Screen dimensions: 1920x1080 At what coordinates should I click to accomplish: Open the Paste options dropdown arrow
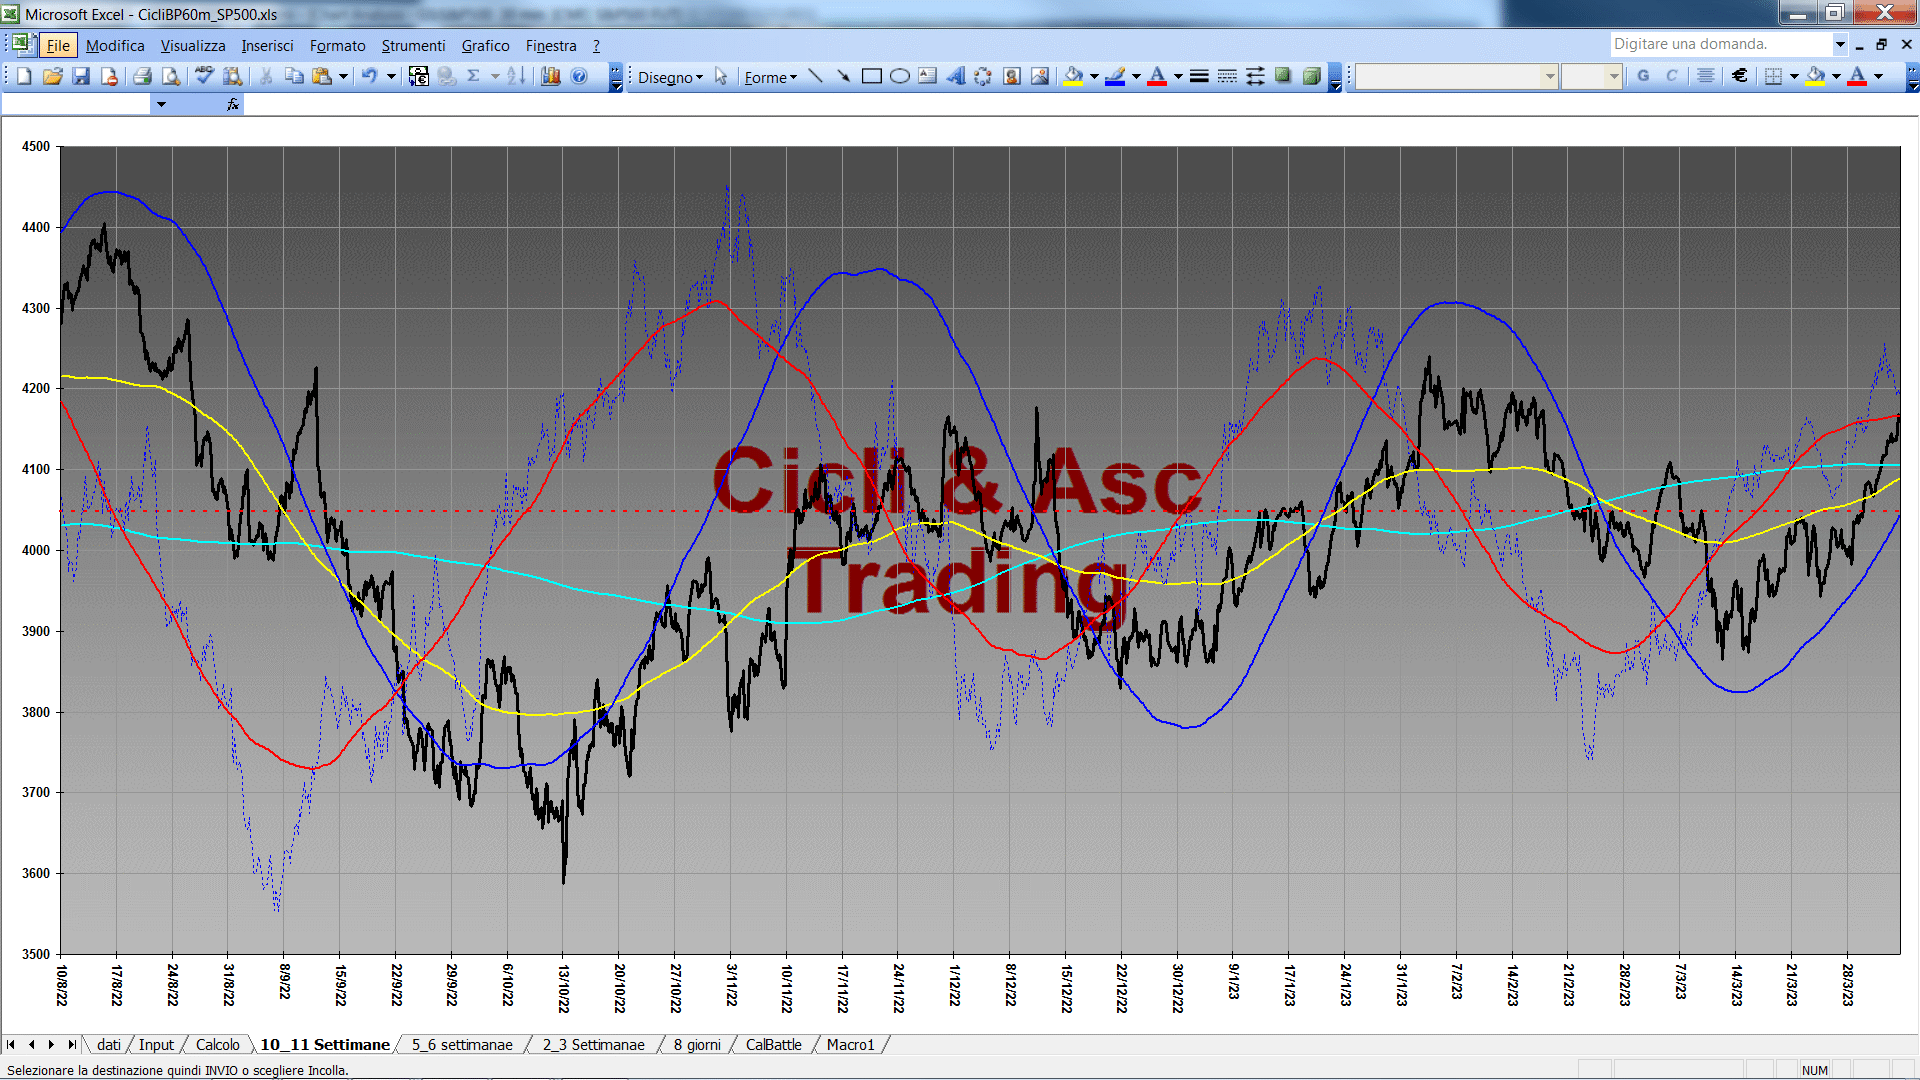(x=343, y=76)
